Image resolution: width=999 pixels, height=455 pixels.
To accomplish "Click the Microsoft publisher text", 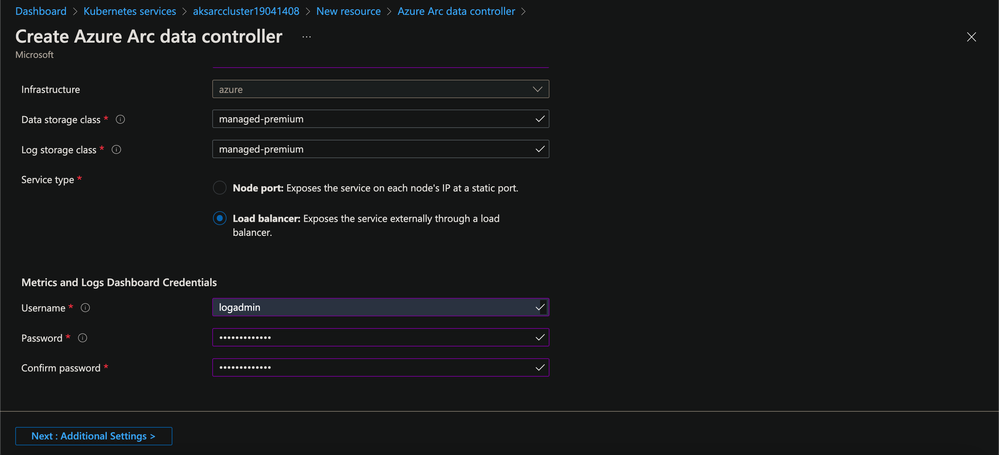I will point(34,55).
